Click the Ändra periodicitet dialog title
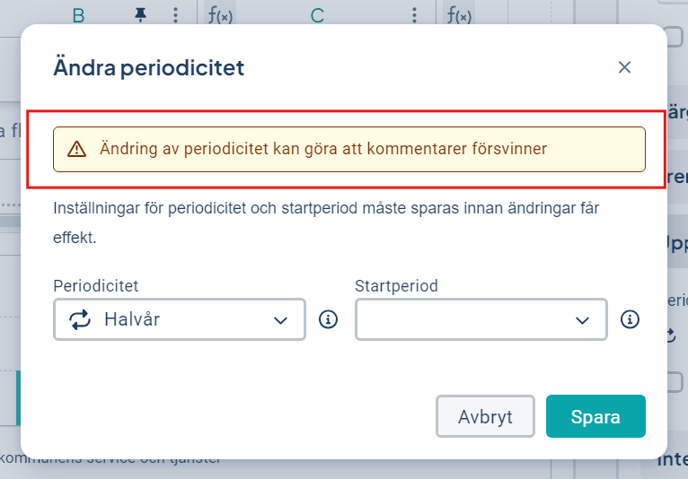Image resolution: width=688 pixels, height=479 pixels. click(148, 68)
